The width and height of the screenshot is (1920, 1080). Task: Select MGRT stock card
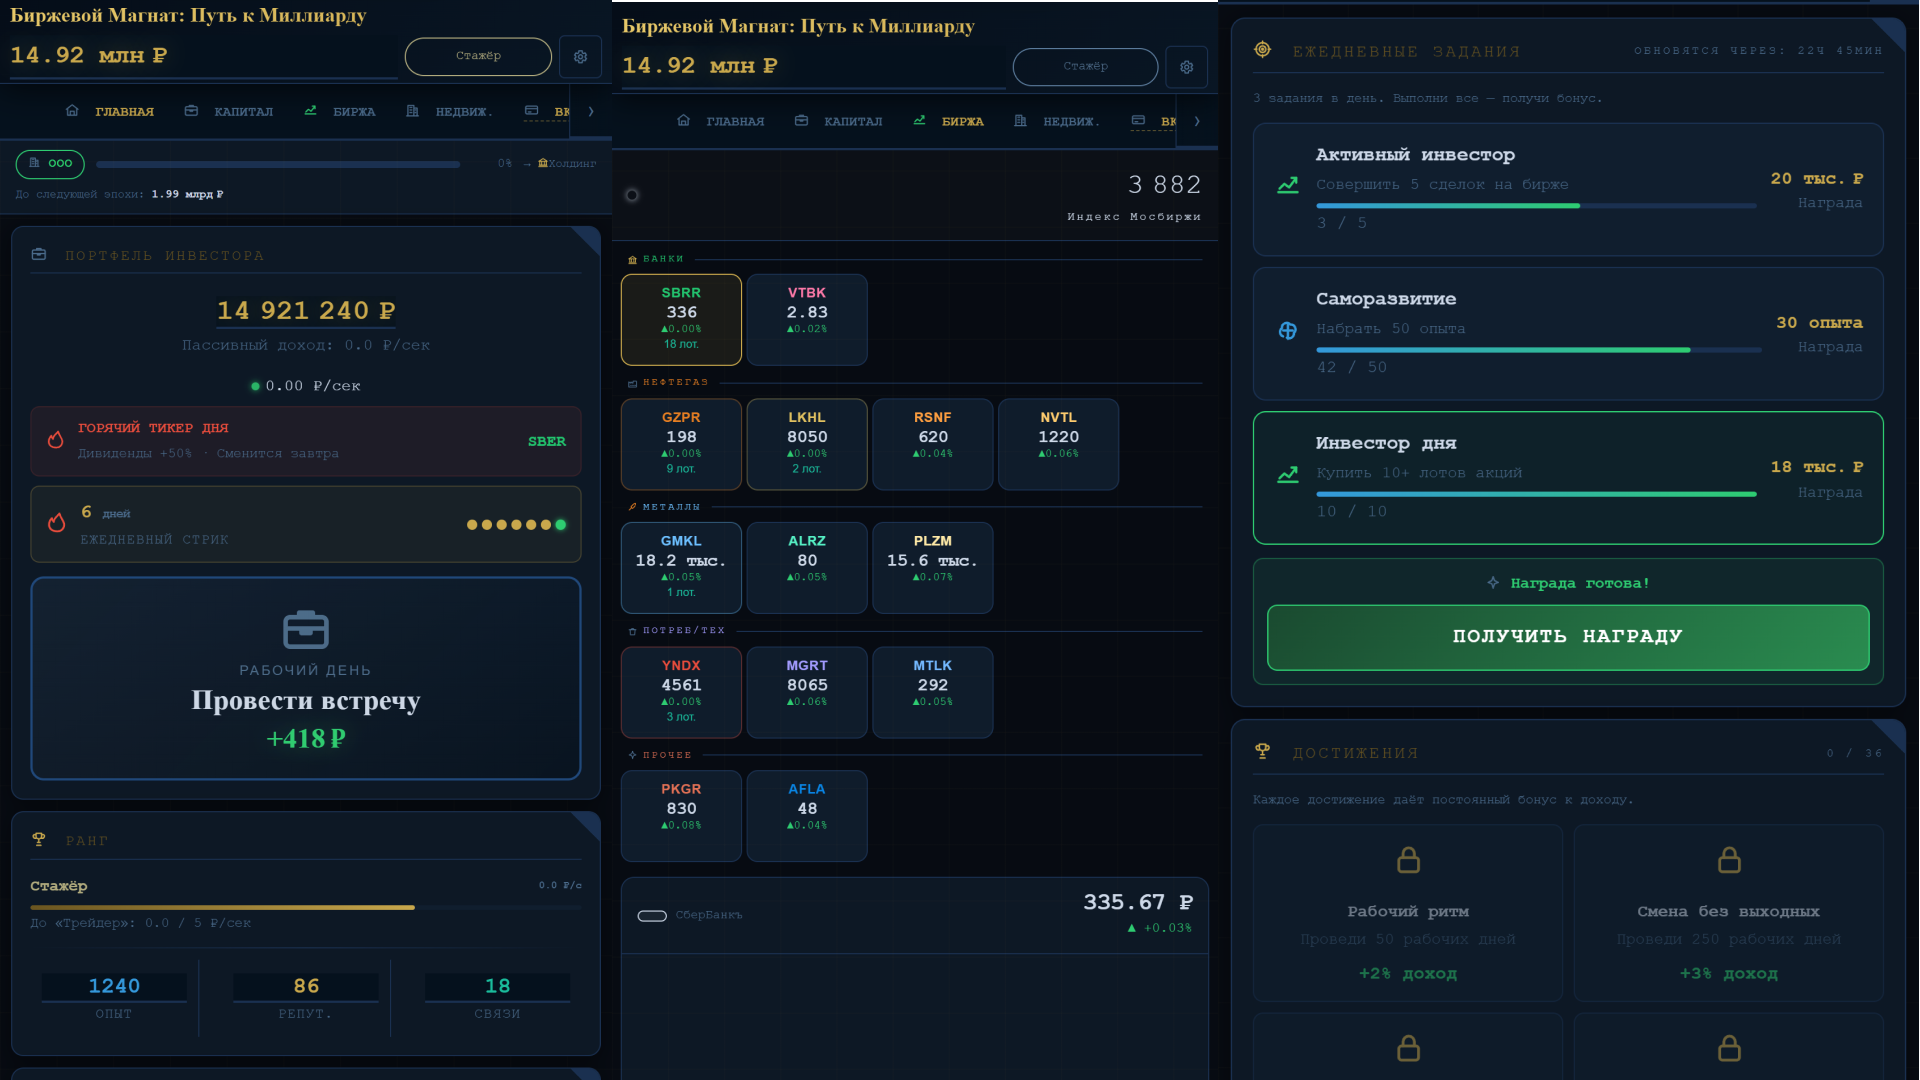click(x=807, y=692)
